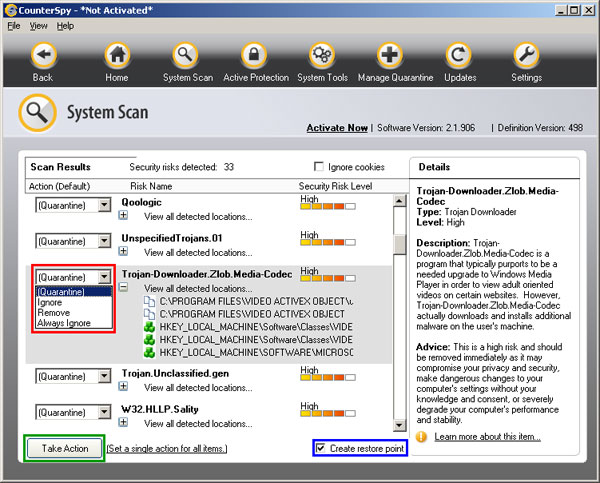Open the Home toolbar icon

click(x=117, y=55)
